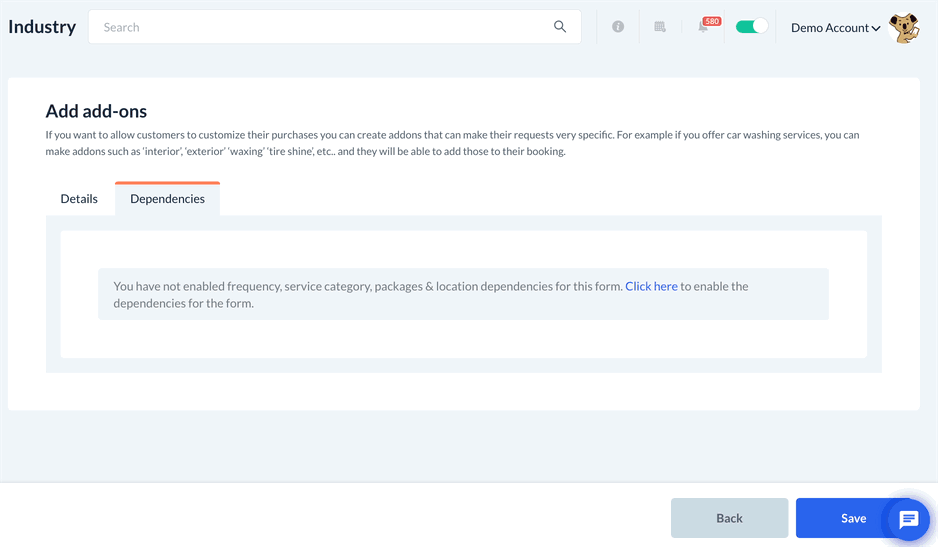Image resolution: width=938 pixels, height=547 pixels.
Task: Open the chat support bubble
Action: [908, 519]
